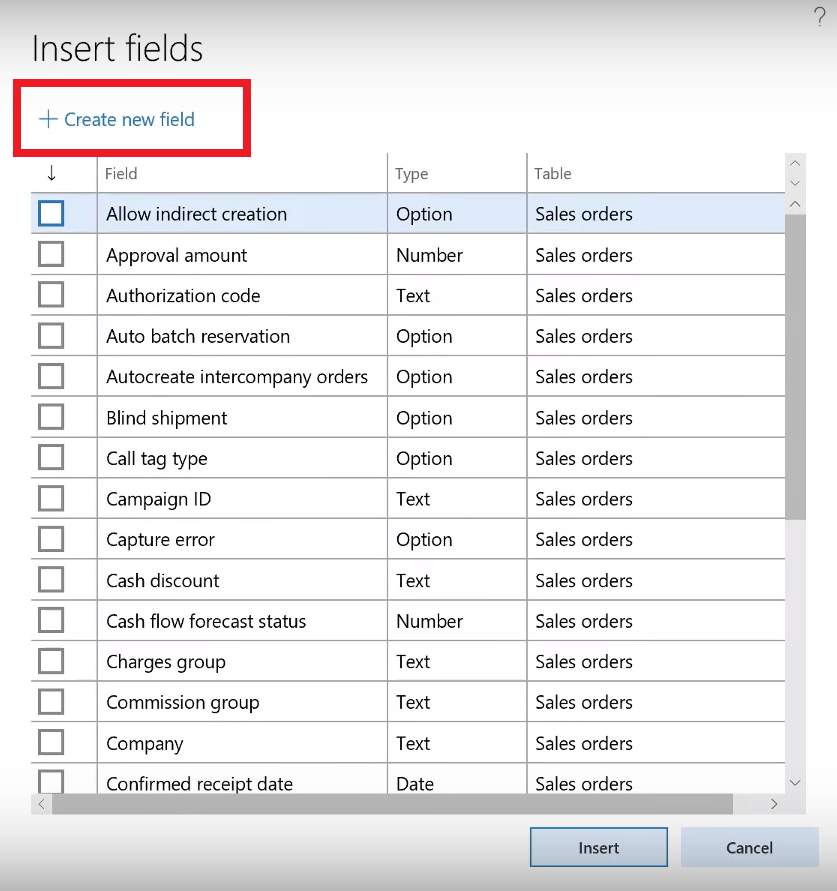Click the grid header's small down chevron
The image size is (837, 891).
coord(796,183)
